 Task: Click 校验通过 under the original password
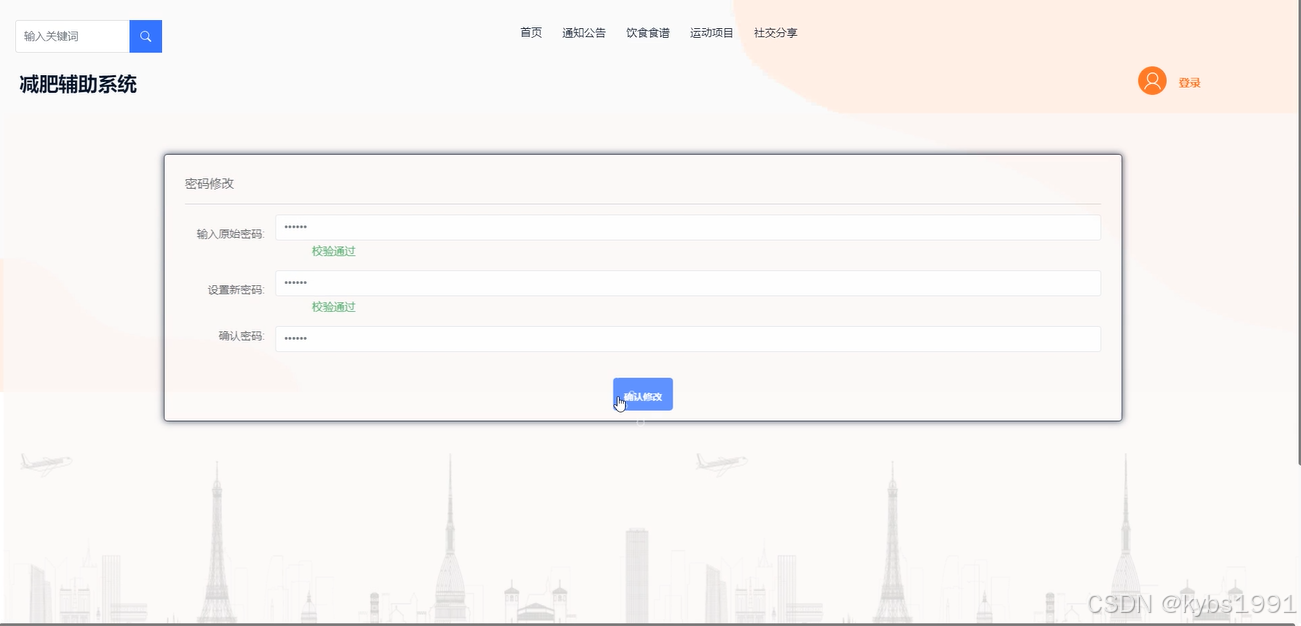(334, 251)
